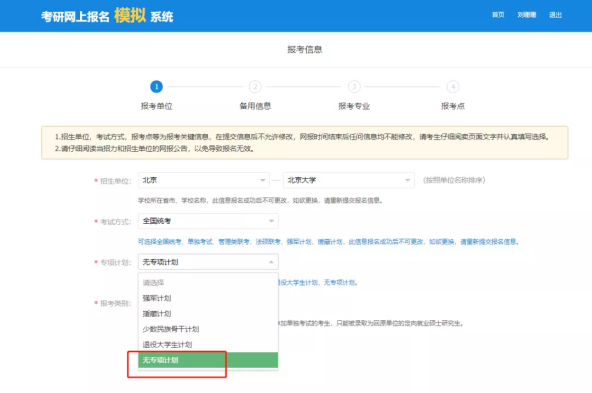
Task: Click step 2 circle for 备用信息
Action: click(255, 87)
